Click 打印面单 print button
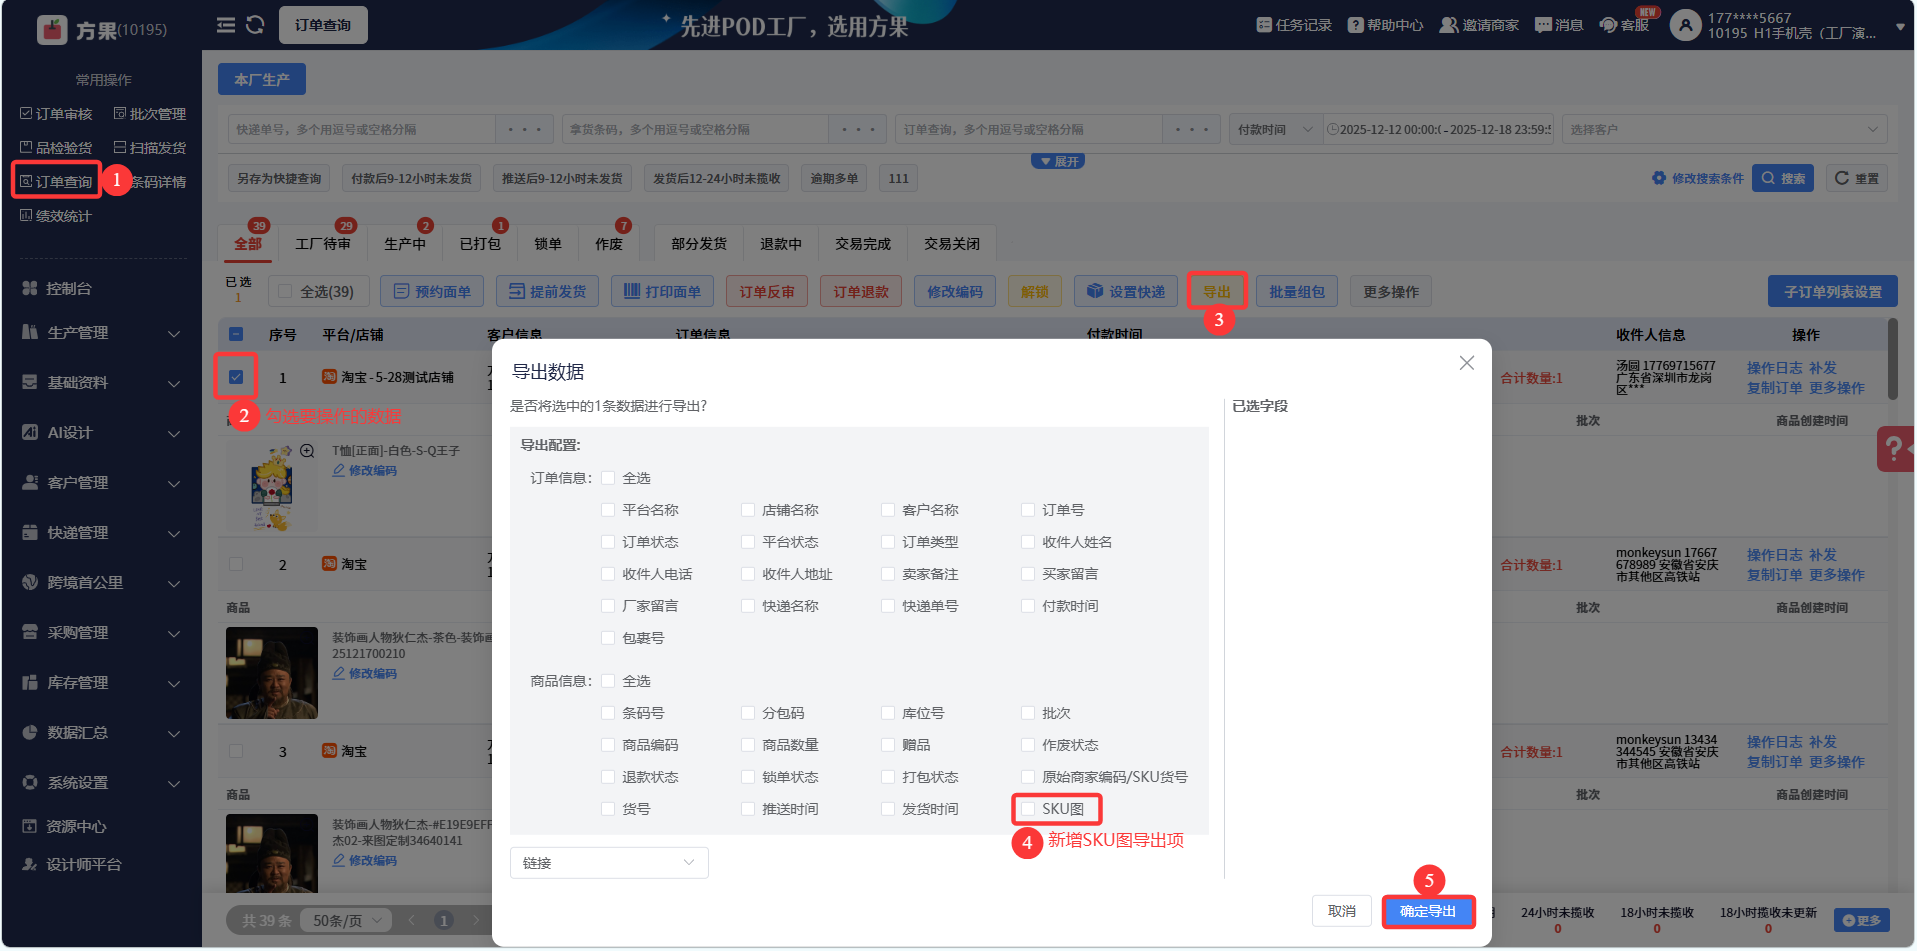 coord(662,292)
